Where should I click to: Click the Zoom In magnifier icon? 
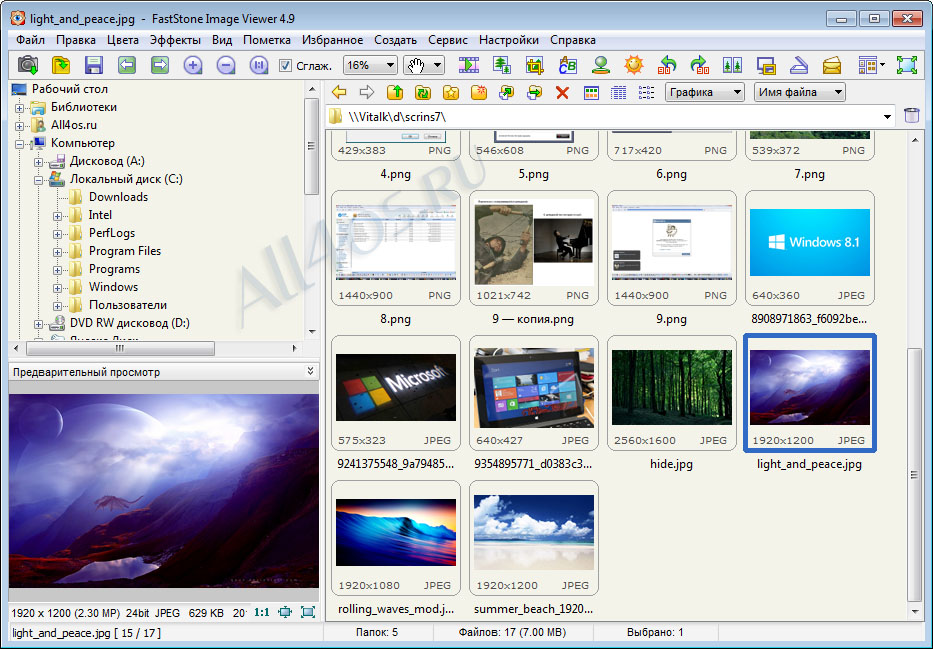193,65
